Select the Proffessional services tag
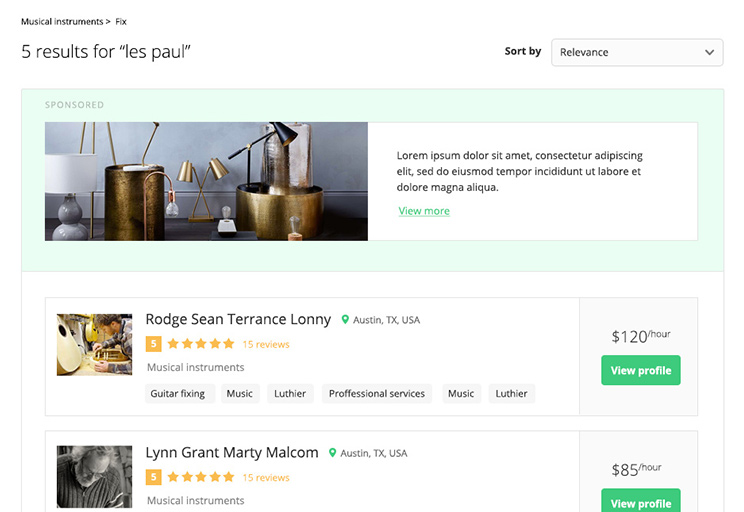Screen dimensions: 744x512 coord(377,394)
